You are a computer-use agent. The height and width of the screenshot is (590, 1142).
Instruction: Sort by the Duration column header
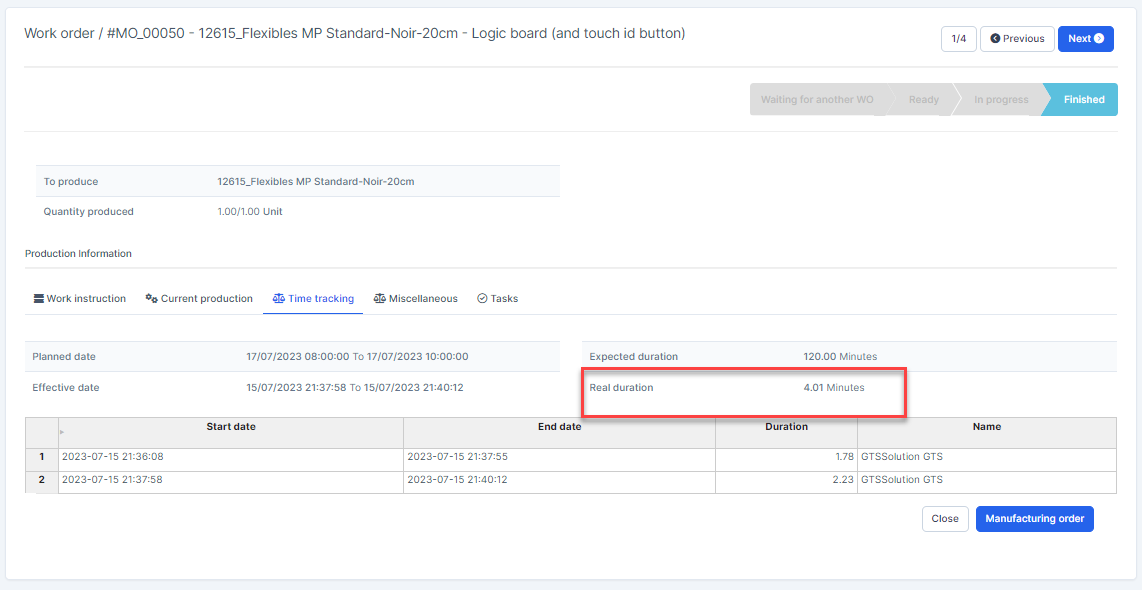click(786, 427)
